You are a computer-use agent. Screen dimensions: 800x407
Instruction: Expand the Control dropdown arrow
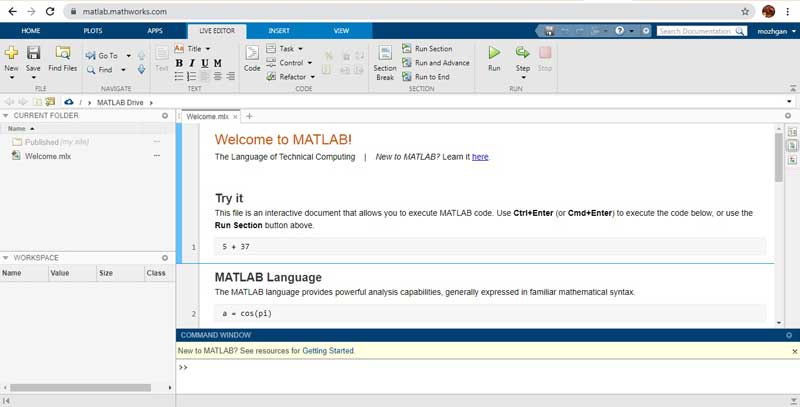point(310,63)
